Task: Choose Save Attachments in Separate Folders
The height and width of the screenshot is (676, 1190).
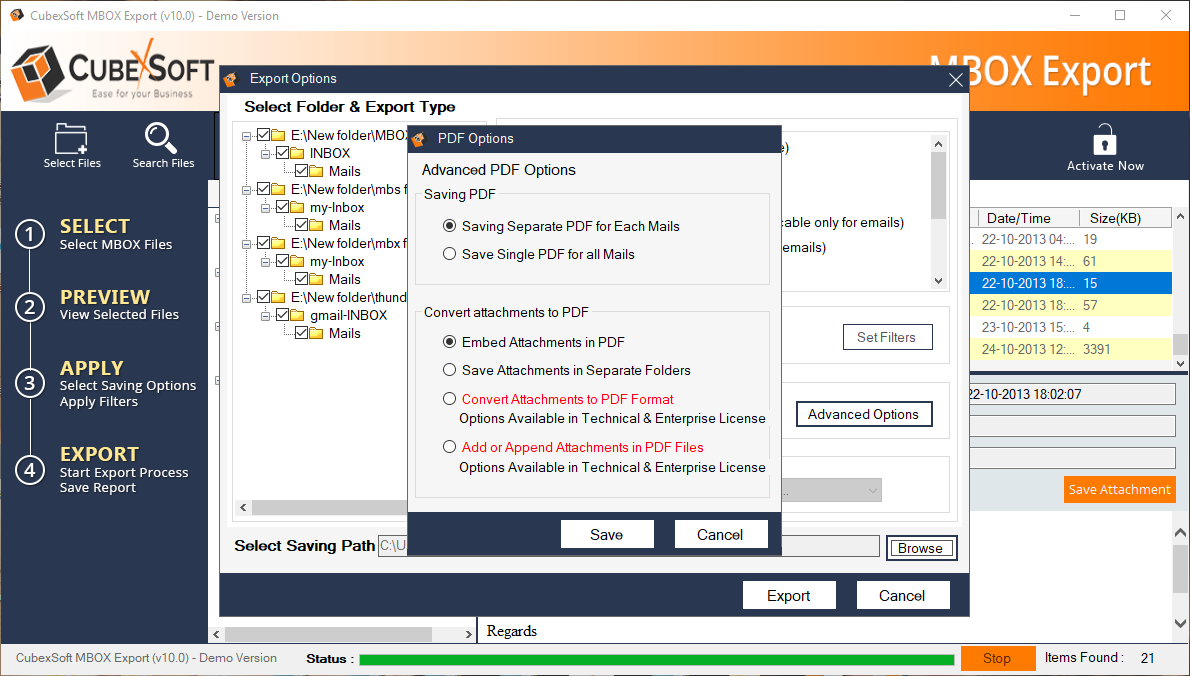Action: pos(450,370)
